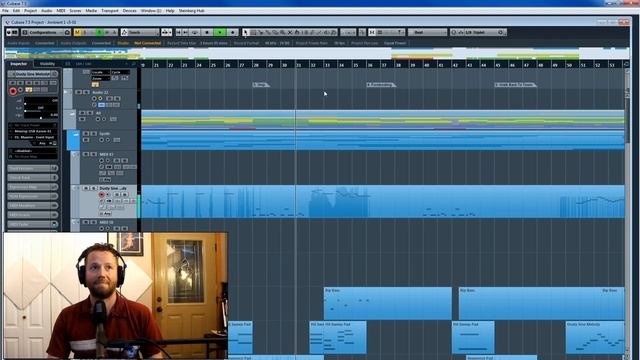The image size is (640, 360).
Task: Toggle Write automation W toolbar button
Action: pos(107,32)
